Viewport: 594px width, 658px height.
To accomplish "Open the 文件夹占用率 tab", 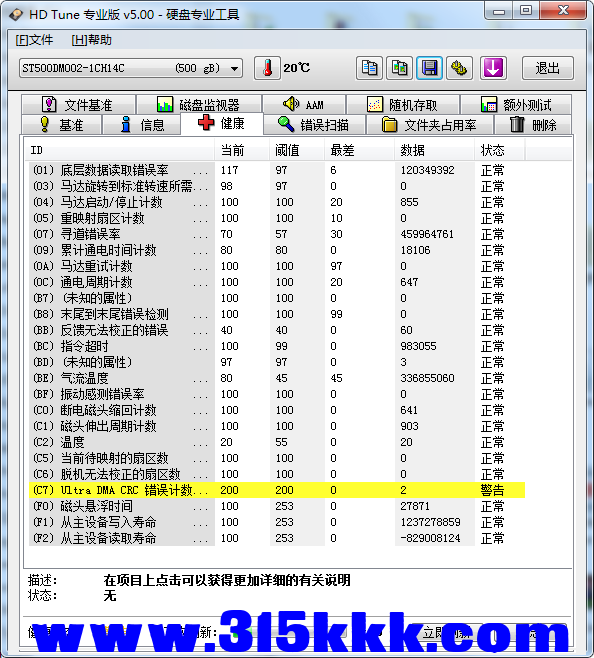I will [x=429, y=125].
